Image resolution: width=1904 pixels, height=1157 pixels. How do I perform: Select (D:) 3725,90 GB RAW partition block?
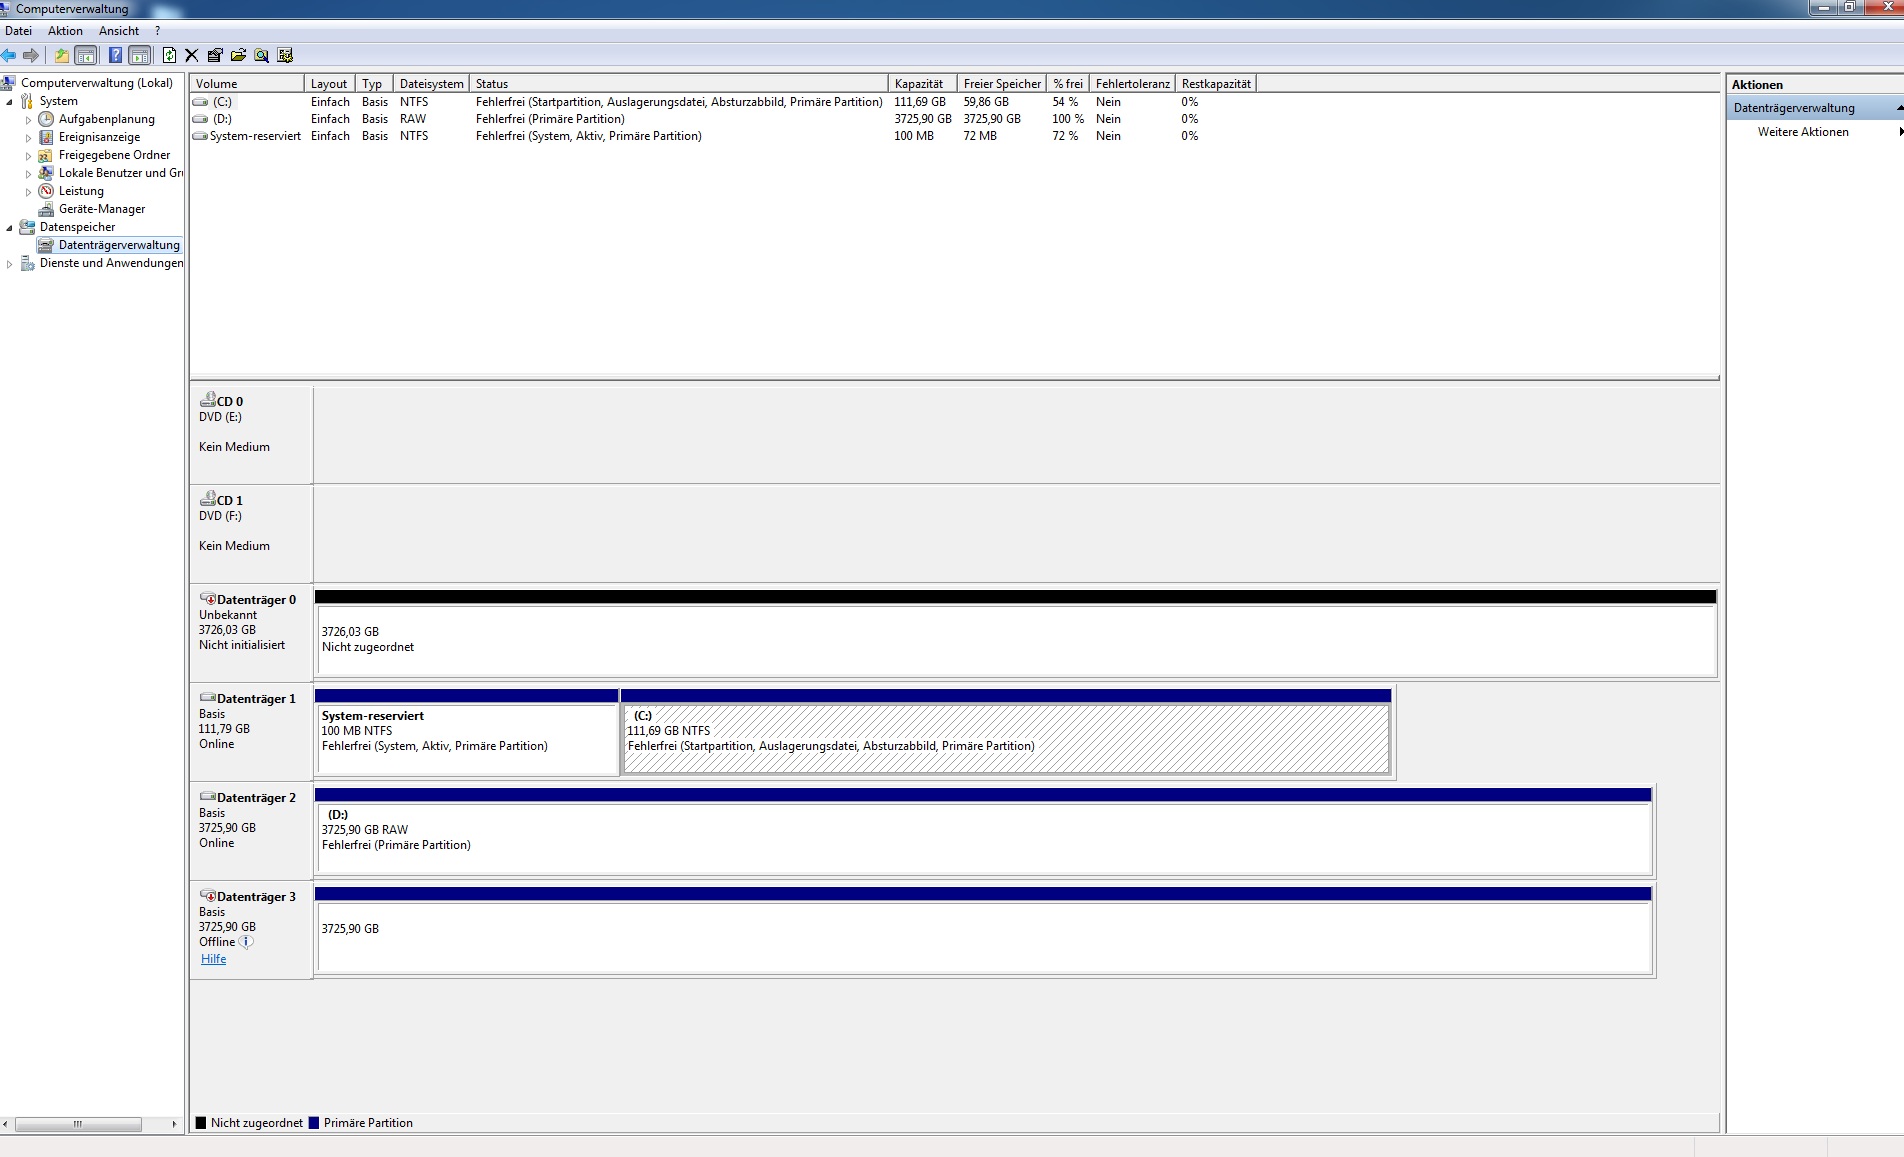[x=983, y=831]
